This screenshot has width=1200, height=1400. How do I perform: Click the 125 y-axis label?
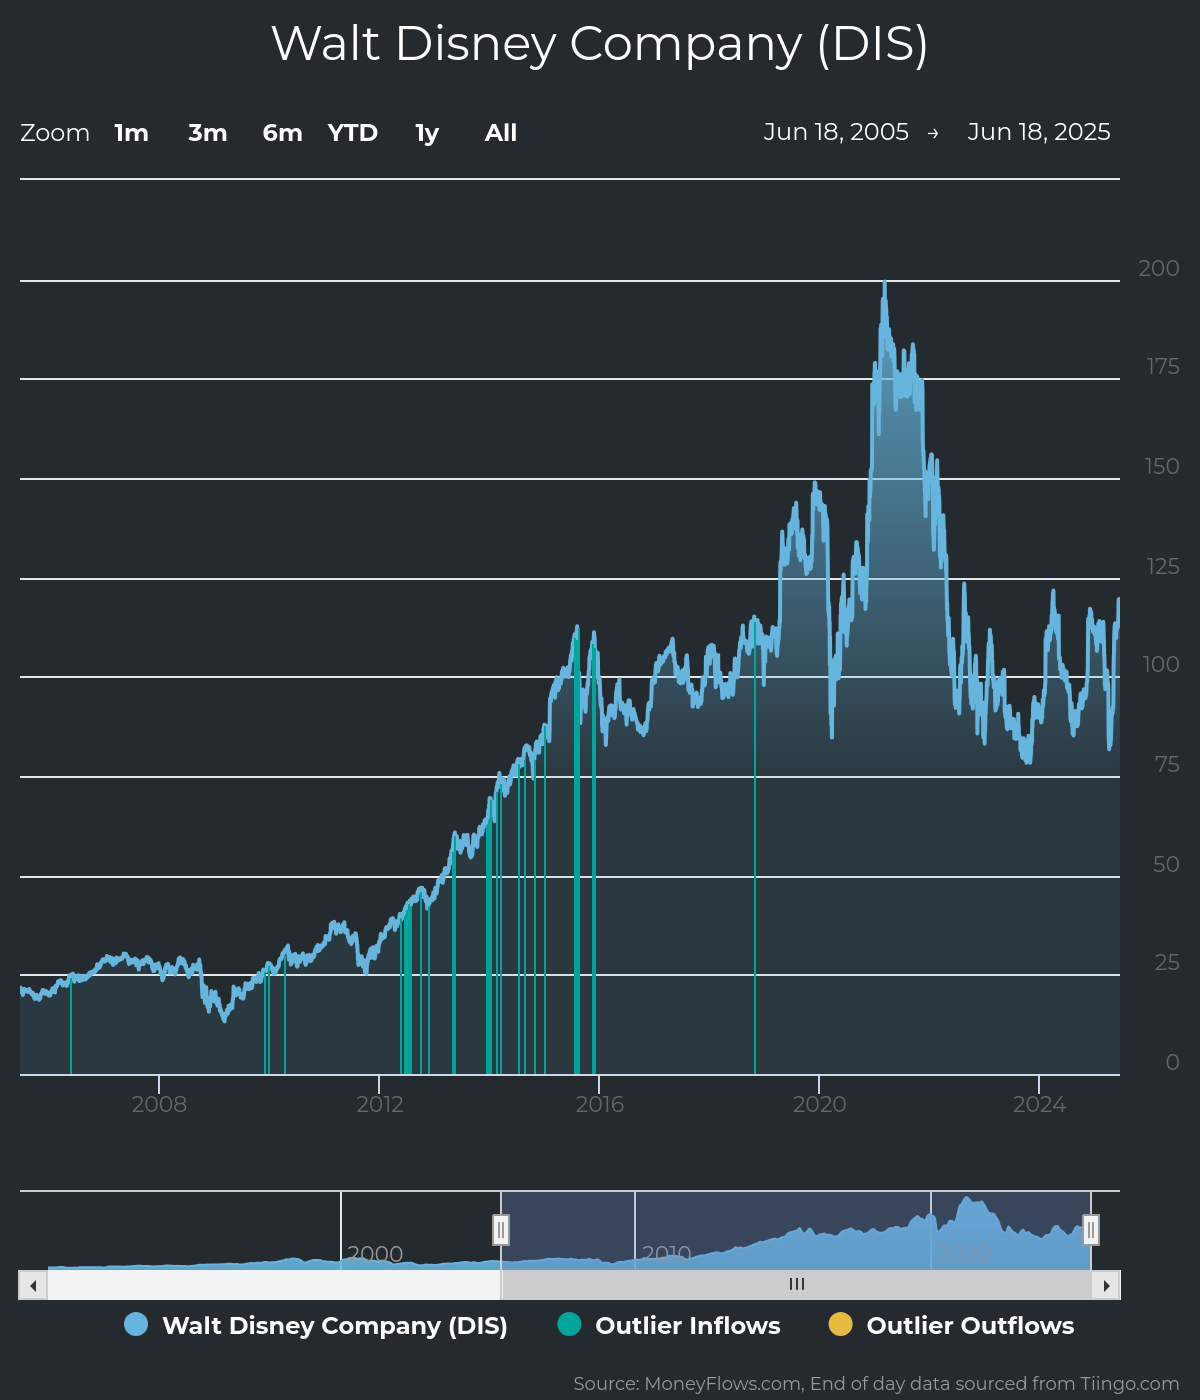click(1163, 566)
